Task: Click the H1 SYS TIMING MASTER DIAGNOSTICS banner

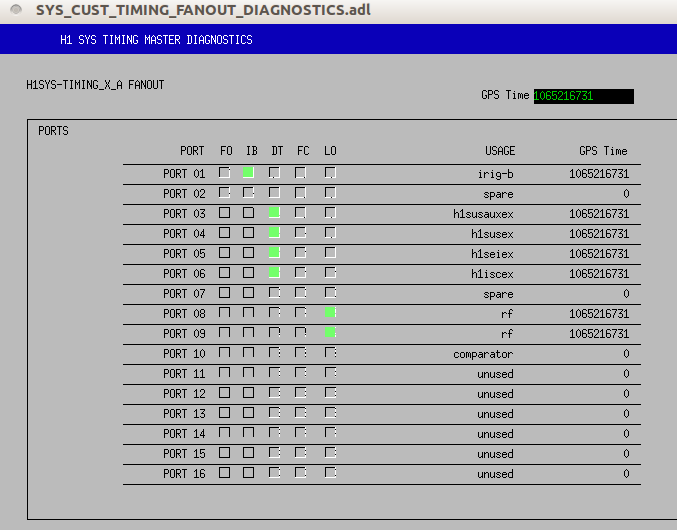Action: point(157,40)
